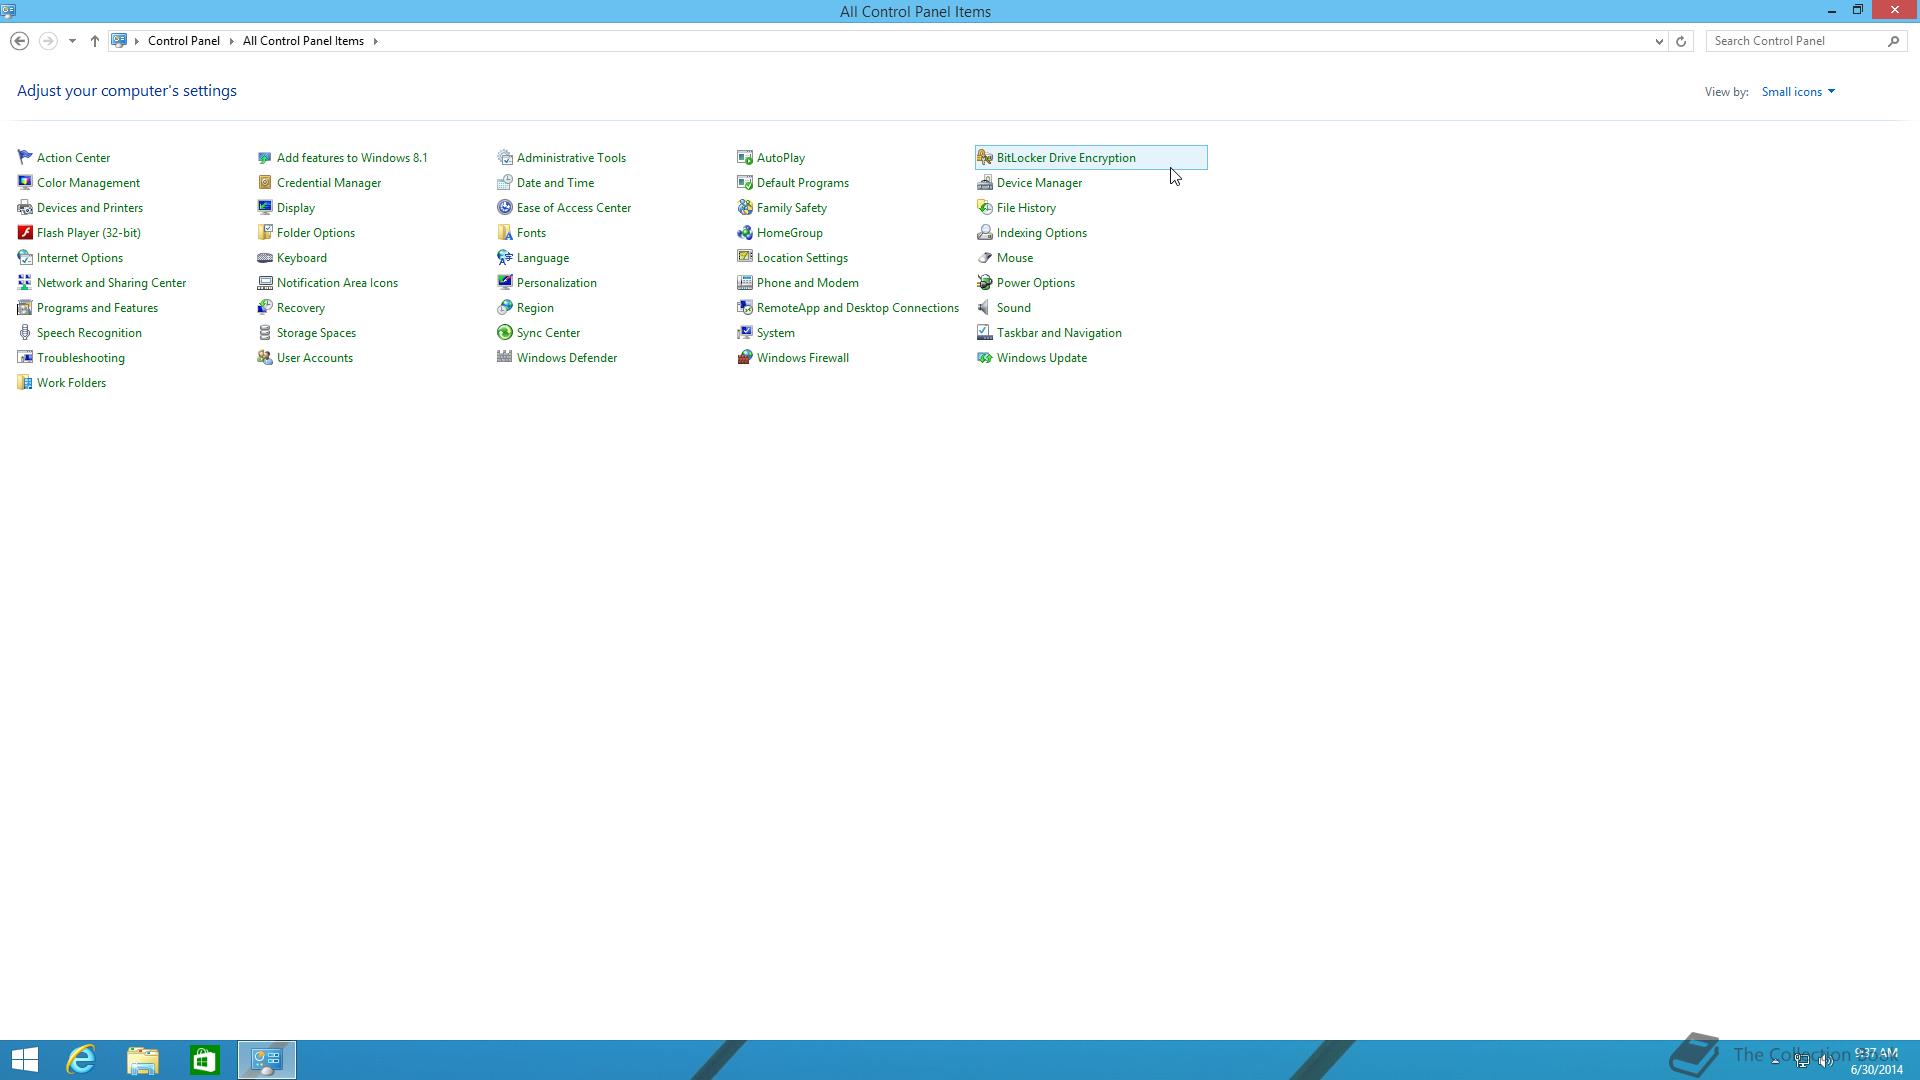Open Location Settings
This screenshot has height=1080, width=1920.
click(802, 258)
